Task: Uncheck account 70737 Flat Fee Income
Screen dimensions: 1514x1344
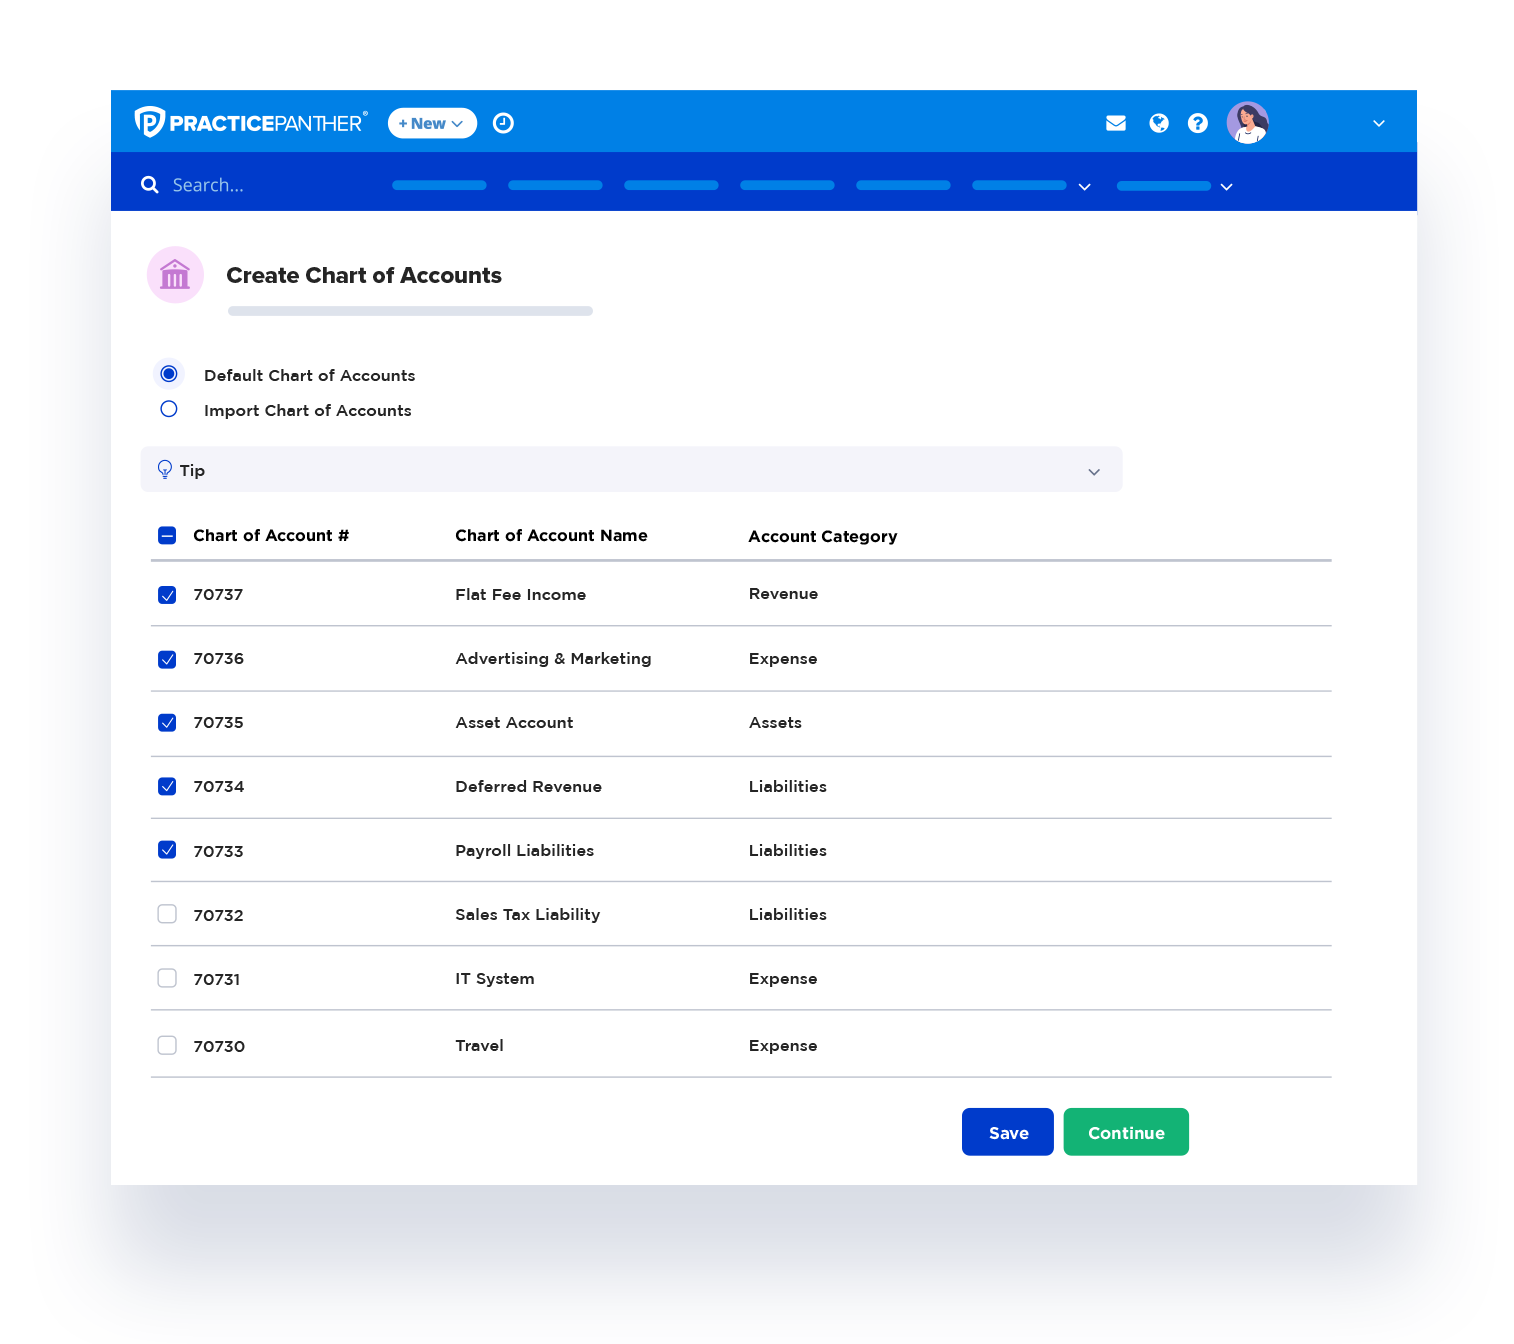Action: [167, 595]
